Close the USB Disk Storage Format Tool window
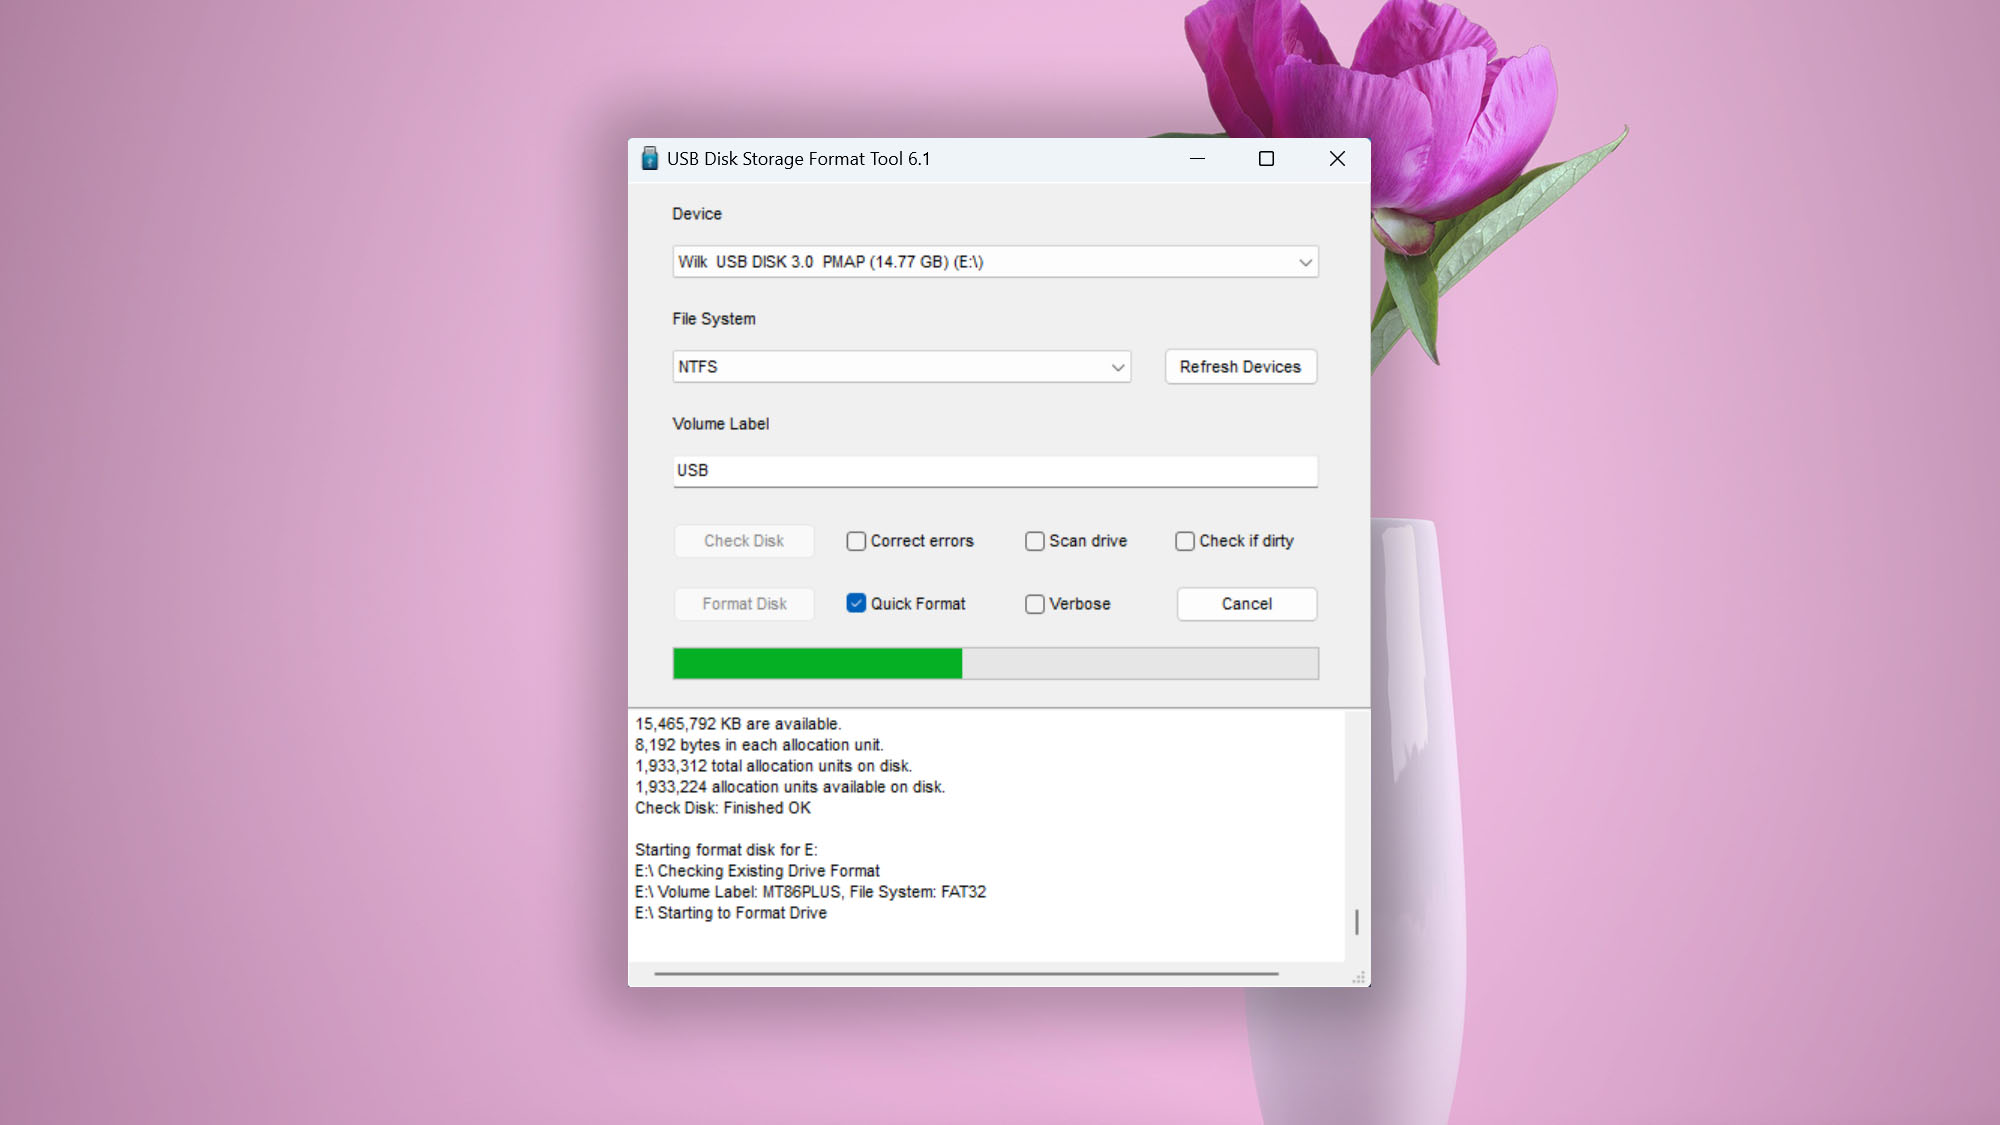This screenshot has height=1125, width=2000. [1337, 159]
